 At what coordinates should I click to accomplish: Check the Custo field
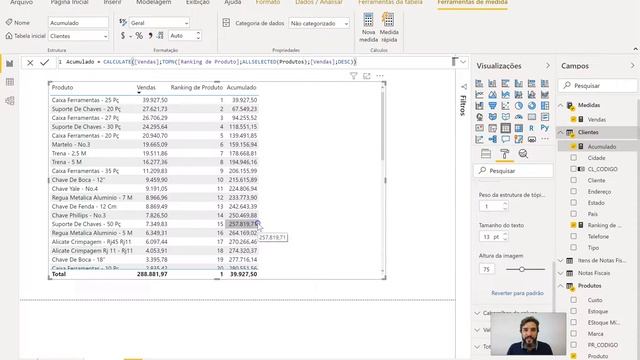tap(573, 300)
